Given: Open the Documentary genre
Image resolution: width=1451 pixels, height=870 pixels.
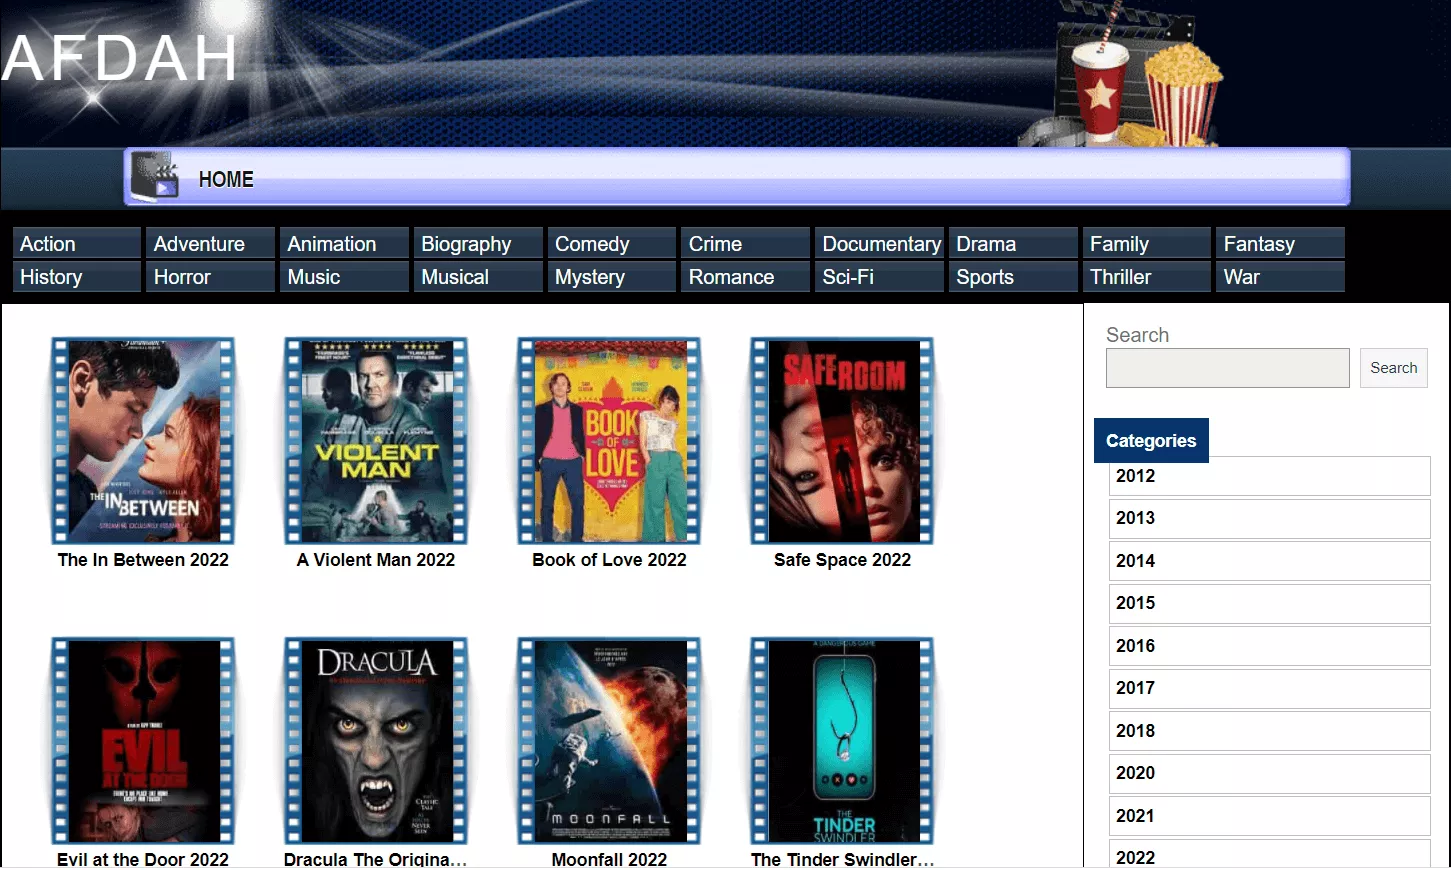Looking at the screenshot, I should pyautogui.click(x=880, y=244).
